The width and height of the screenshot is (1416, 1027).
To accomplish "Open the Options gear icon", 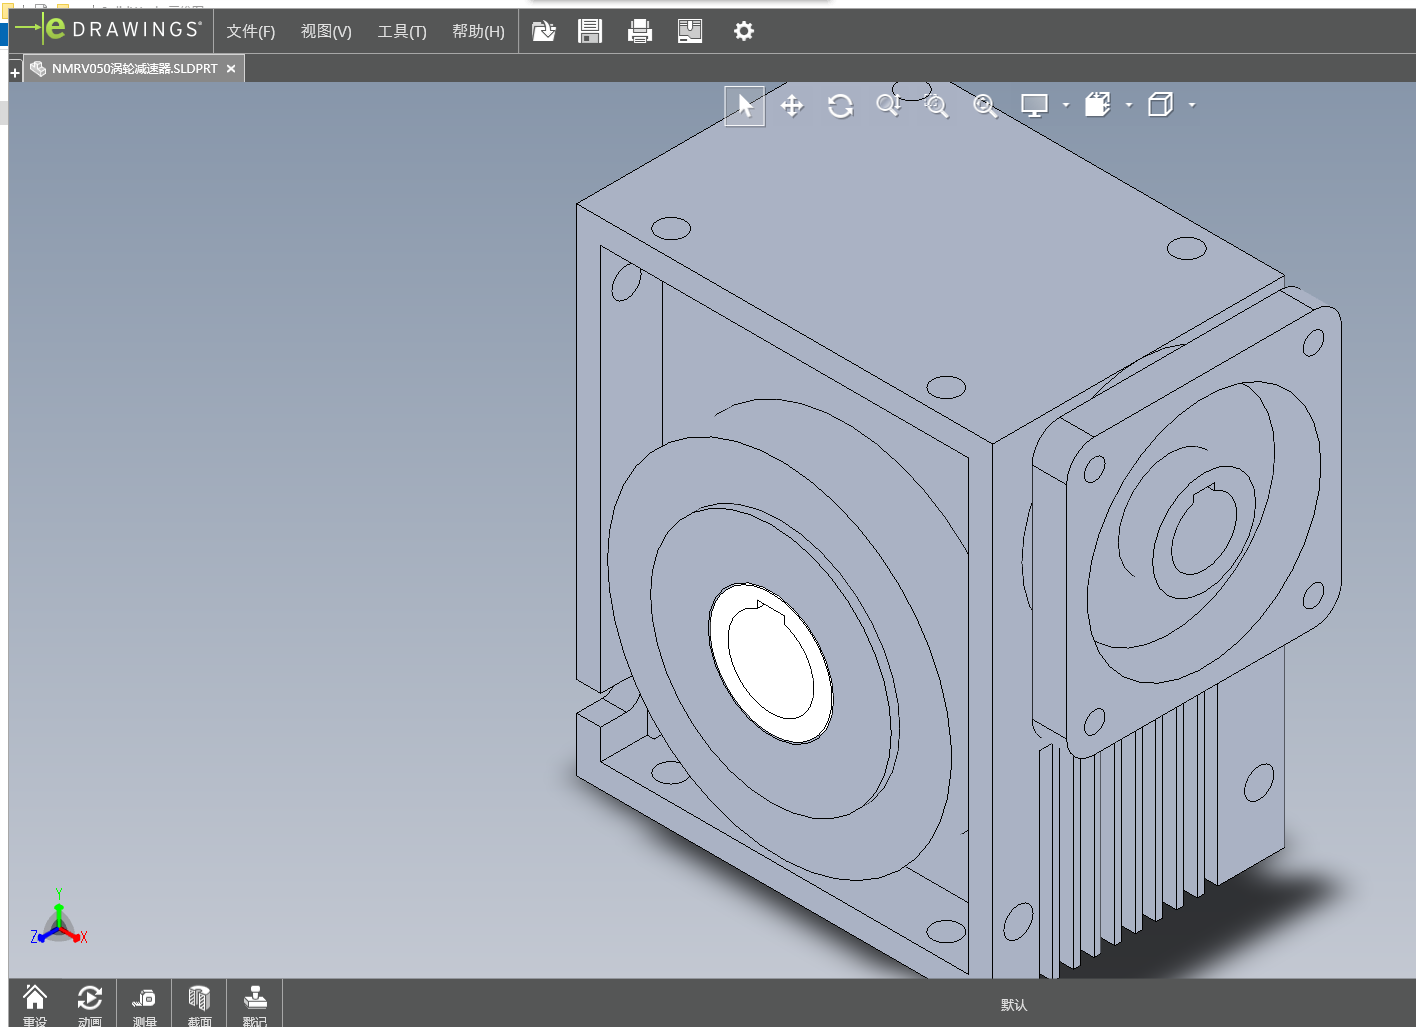I will click(743, 31).
